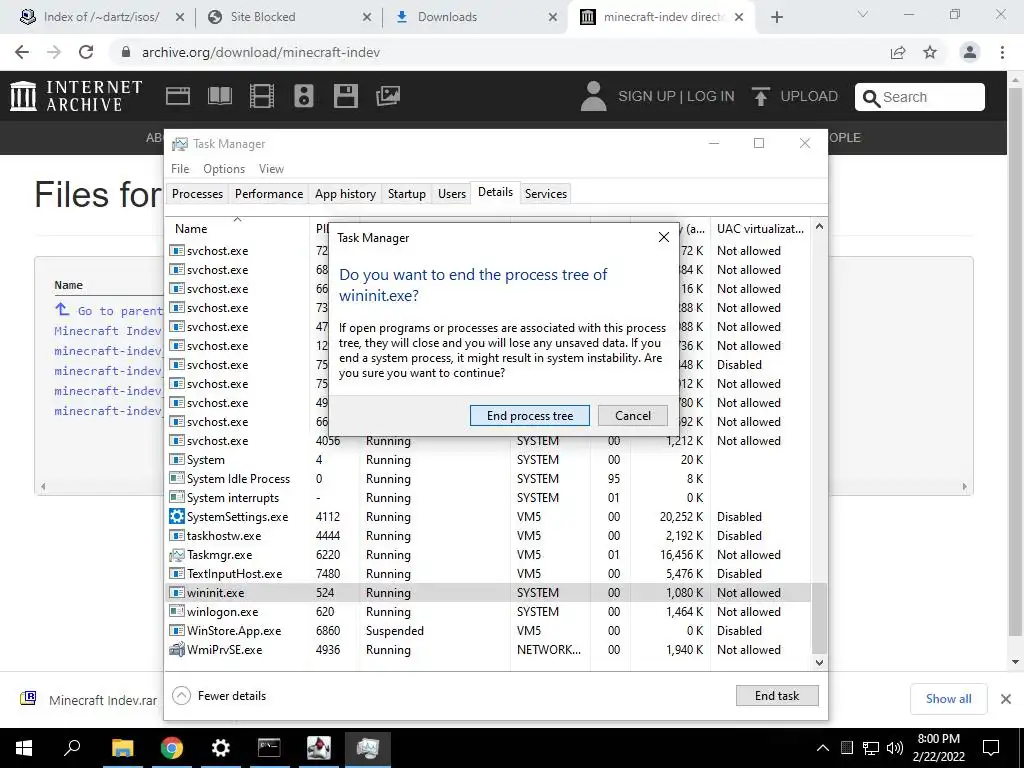Go back with Chrome back arrow
This screenshot has height=768, width=1024.
(x=22, y=52)
